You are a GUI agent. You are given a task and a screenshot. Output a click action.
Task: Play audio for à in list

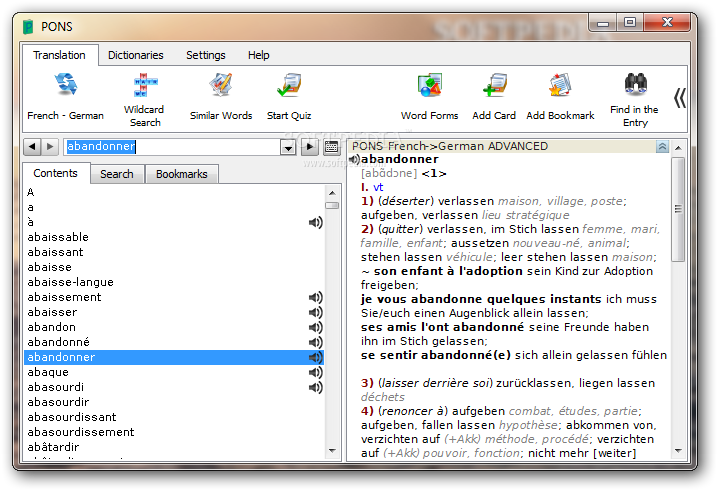[x=315, y=223]
